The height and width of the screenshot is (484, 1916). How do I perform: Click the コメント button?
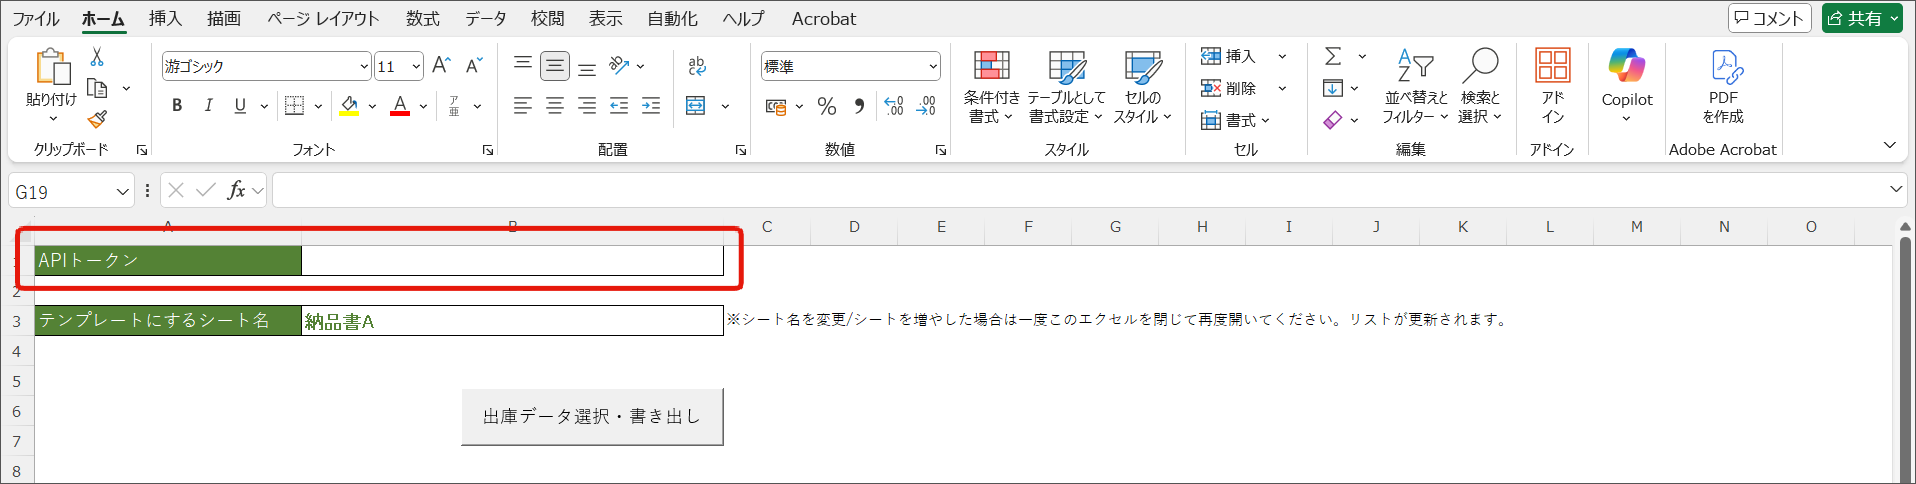1770,18
